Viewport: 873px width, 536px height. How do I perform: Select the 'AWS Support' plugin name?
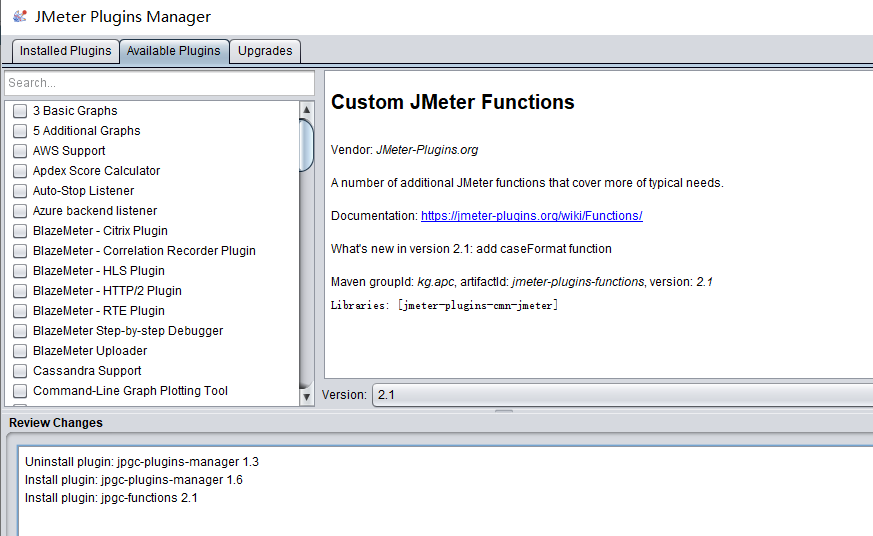pyautogui.click(x=69, y=151)
